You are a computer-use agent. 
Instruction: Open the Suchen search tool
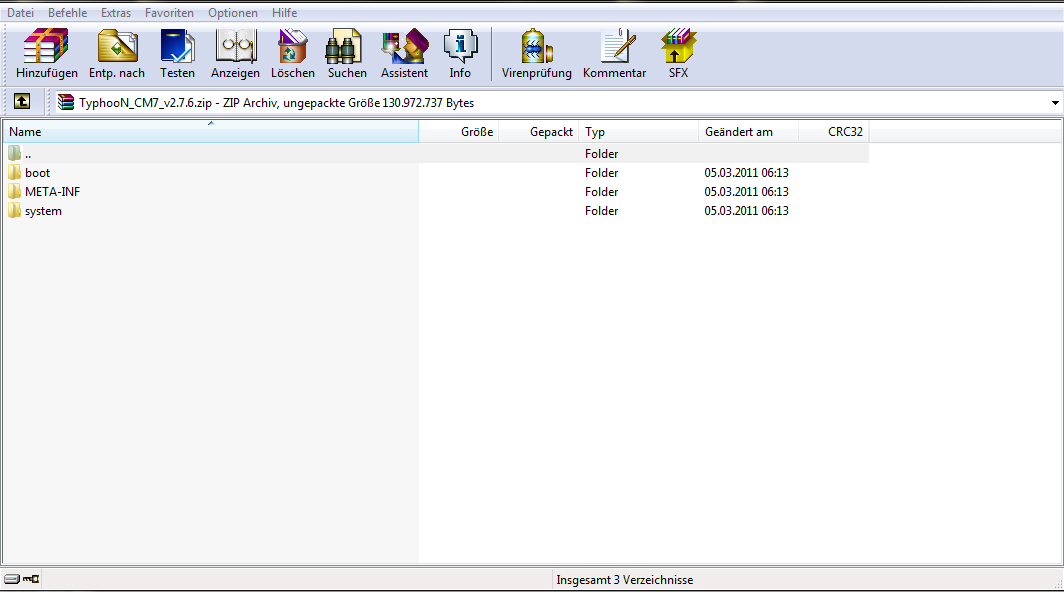pos(347,54)
